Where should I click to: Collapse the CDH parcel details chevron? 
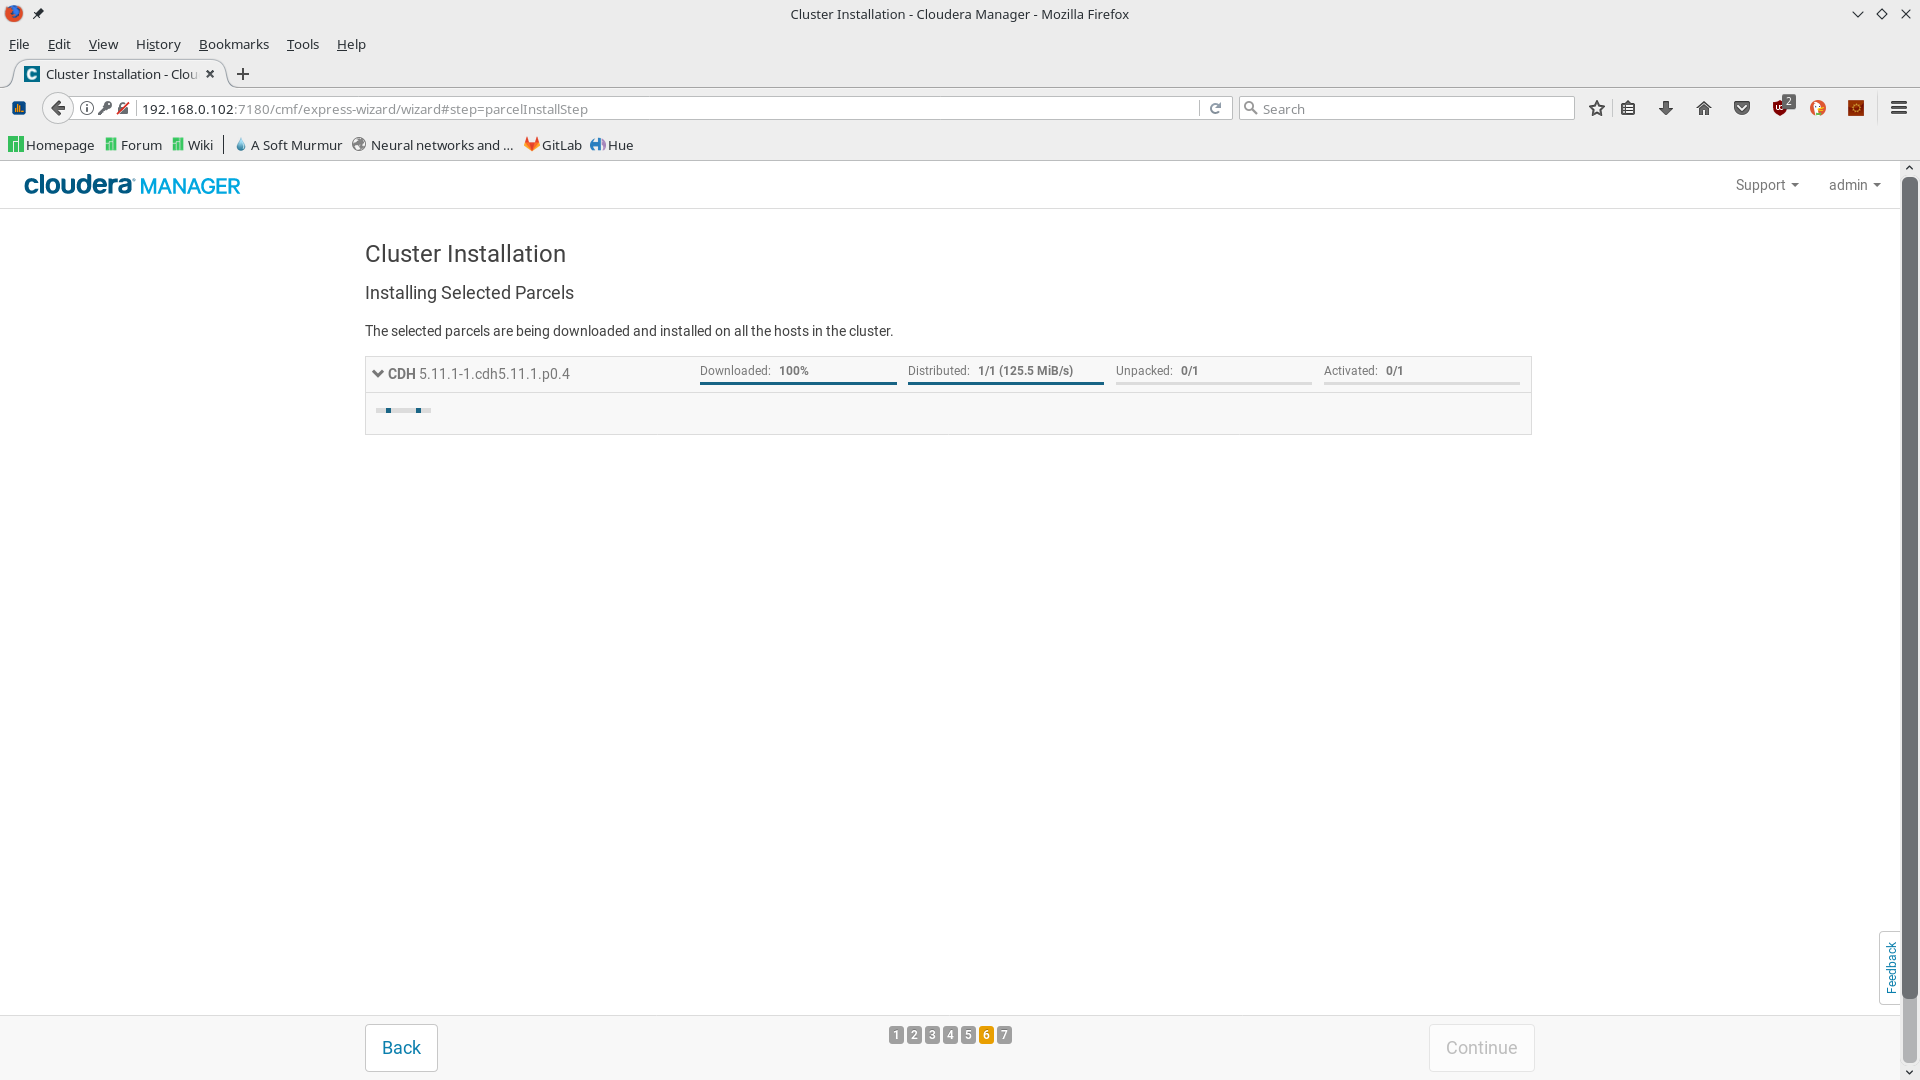[x=378, y=374]
